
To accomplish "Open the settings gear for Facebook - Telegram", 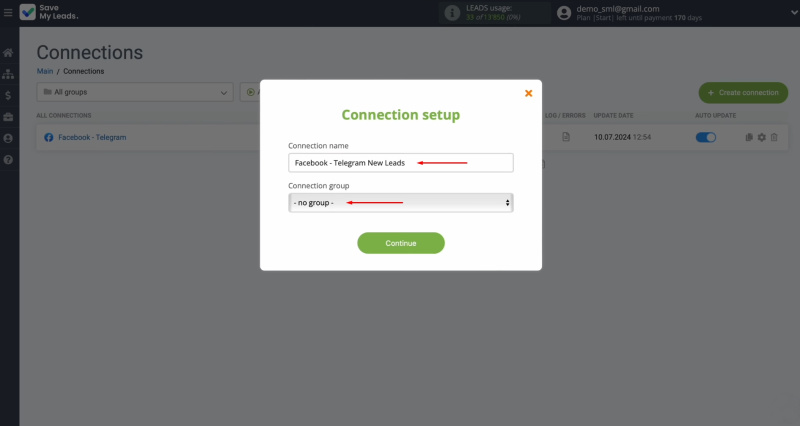I will coord(762,137).
